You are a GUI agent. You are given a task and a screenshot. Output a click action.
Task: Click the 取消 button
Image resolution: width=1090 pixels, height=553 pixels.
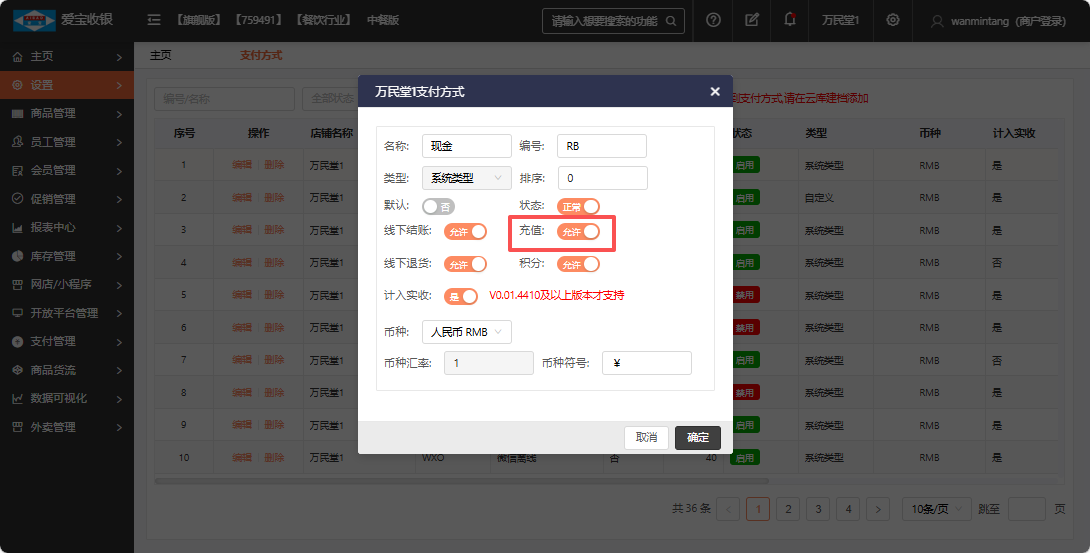[x=646, y=437]
